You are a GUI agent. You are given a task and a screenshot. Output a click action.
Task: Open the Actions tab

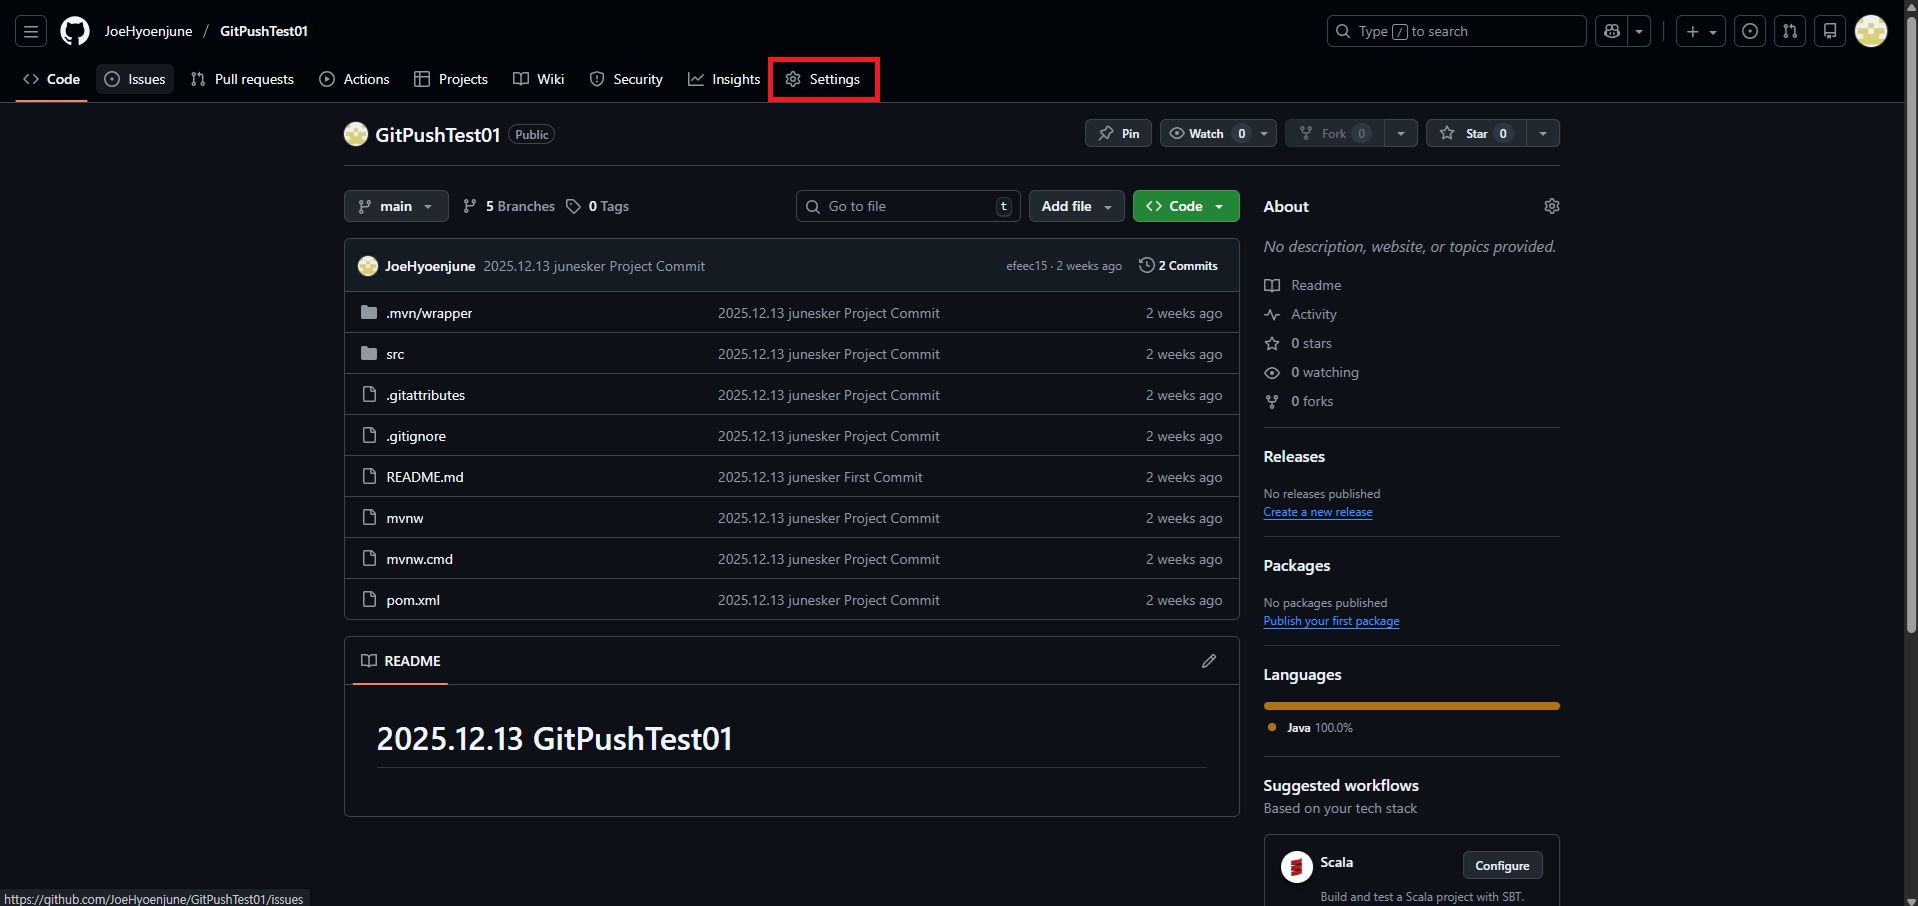click(354, 79)
